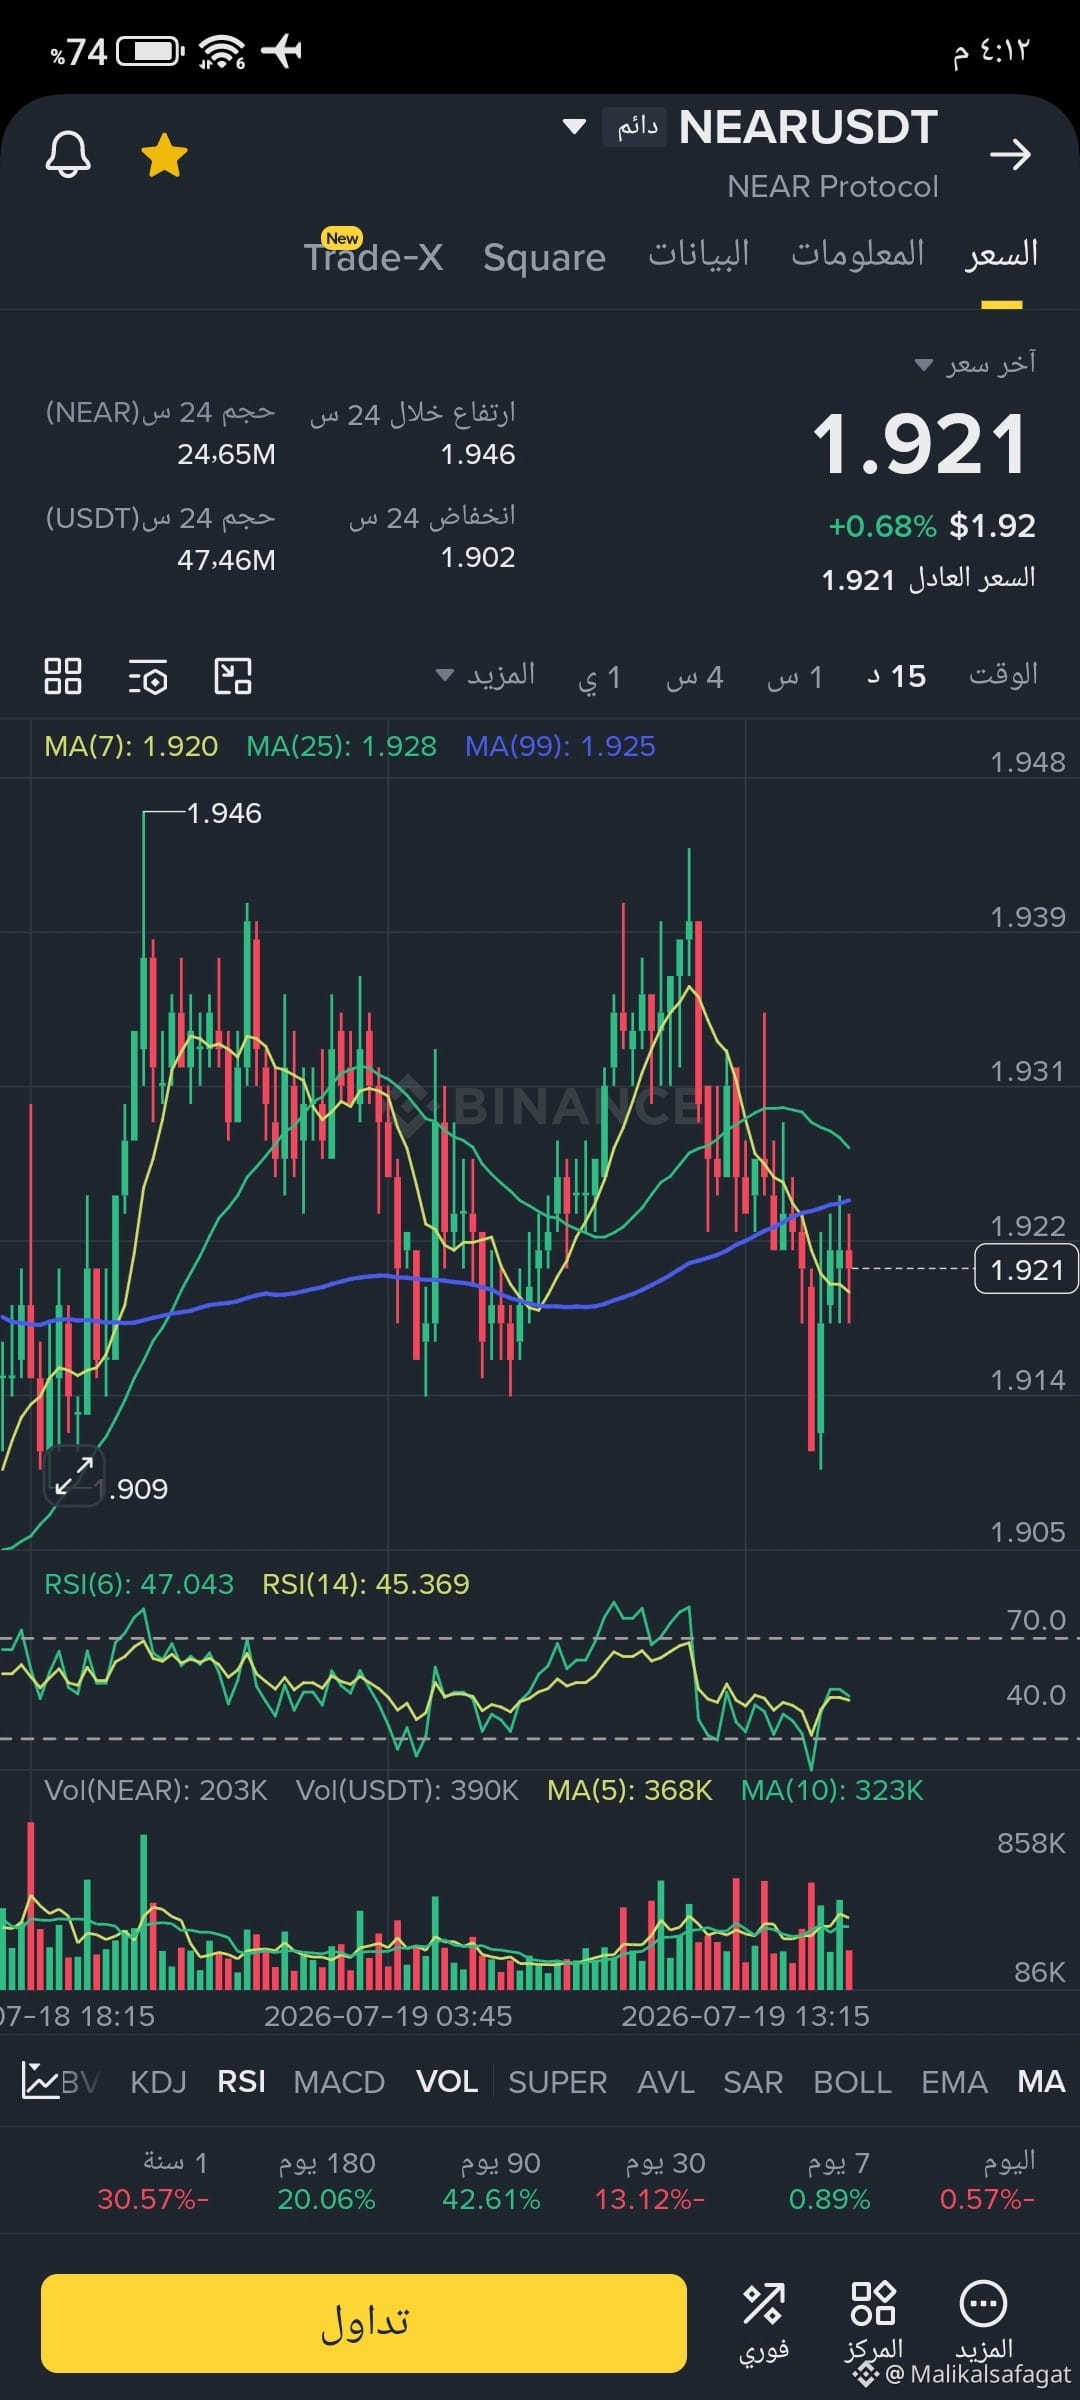The image size is (1080, 2400).
Task: Toggle the EMA overlay indicator
Action: pyautogui.click(x=954, y=2082)
